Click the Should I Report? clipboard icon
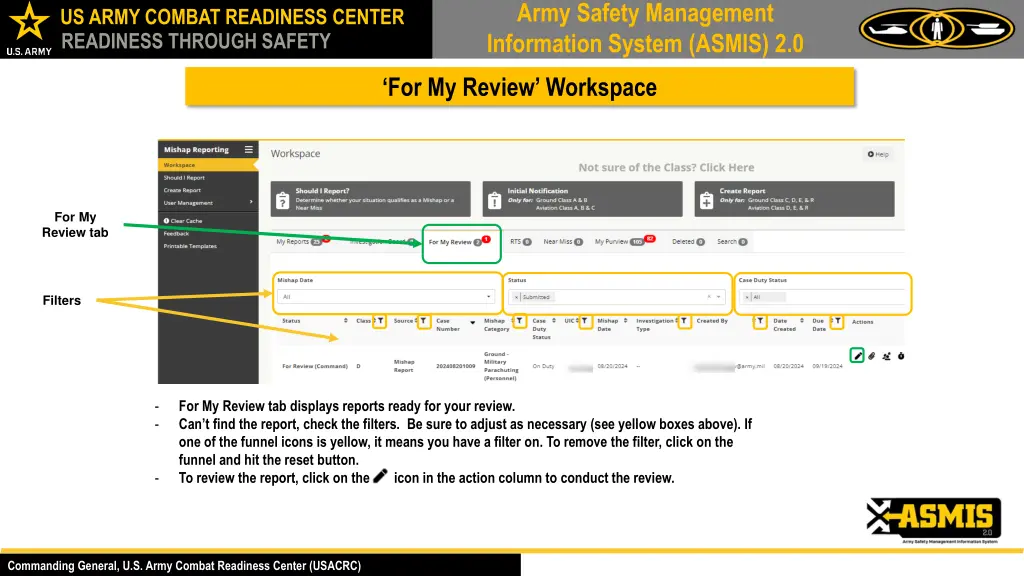 (x=282, y=198)
